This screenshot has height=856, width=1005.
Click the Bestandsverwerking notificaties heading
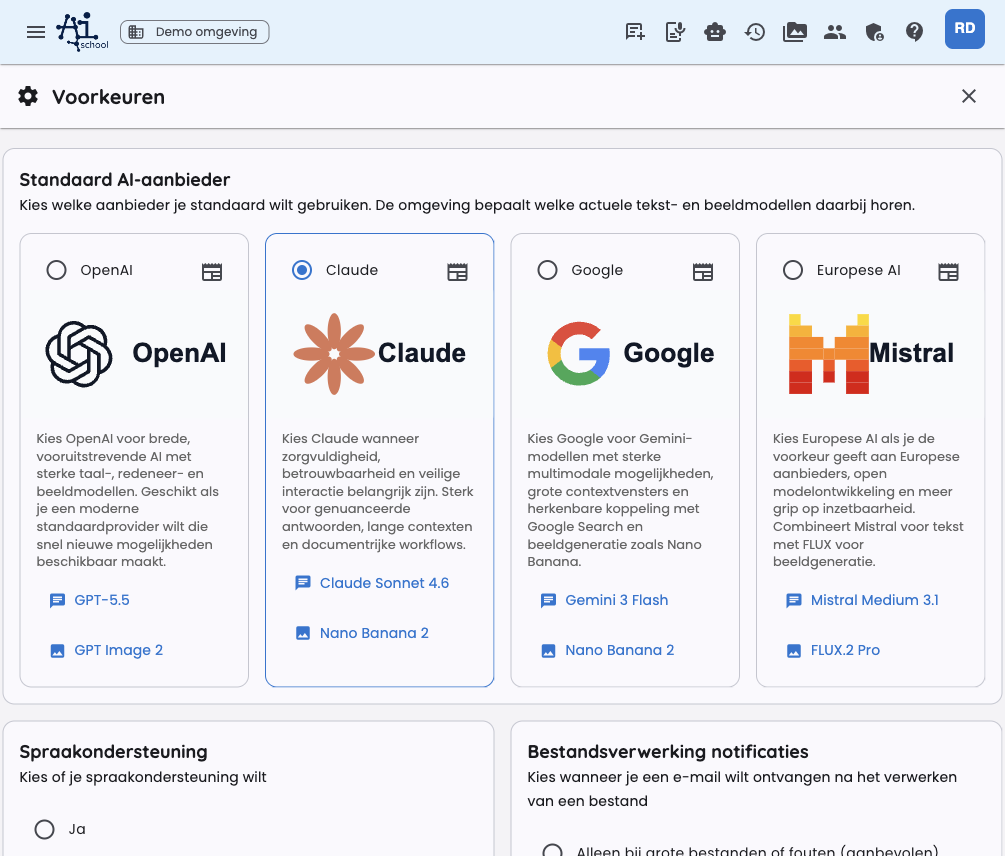pos(668,752)
